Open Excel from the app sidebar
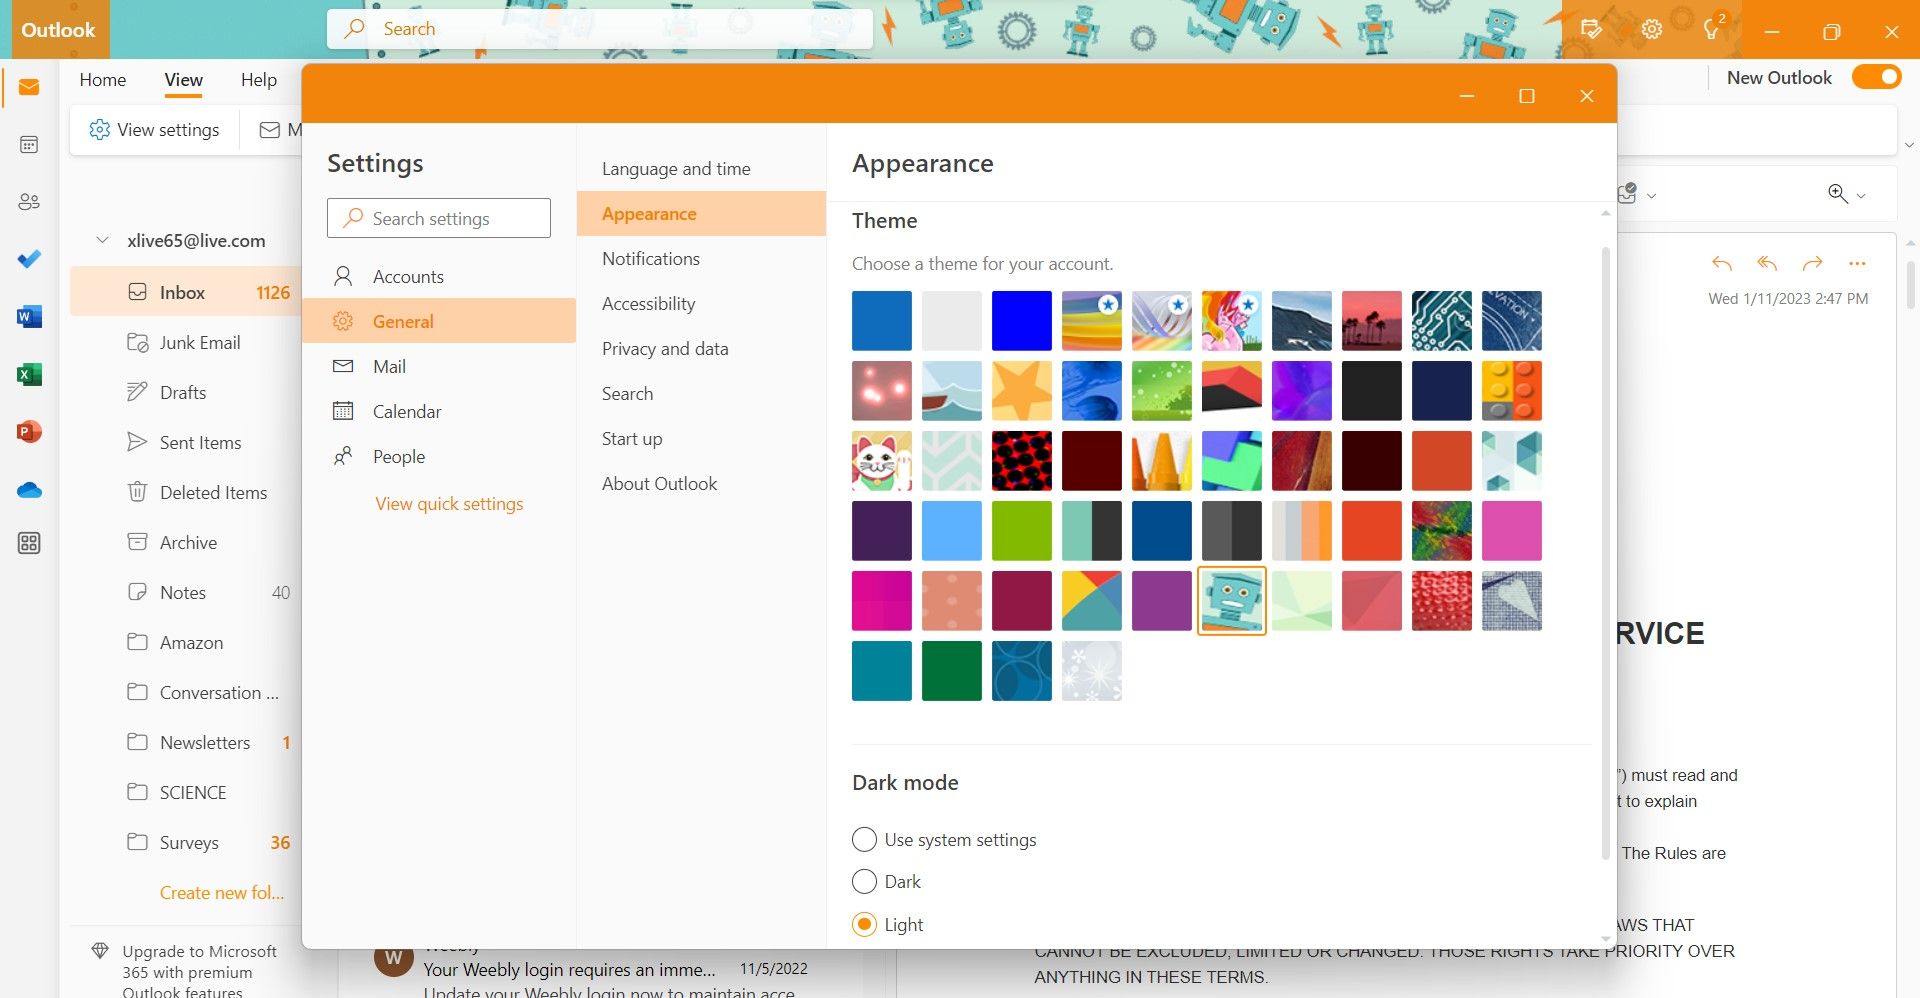The height and width of the screenshot is (998, 1920). (x=29, y=374)
